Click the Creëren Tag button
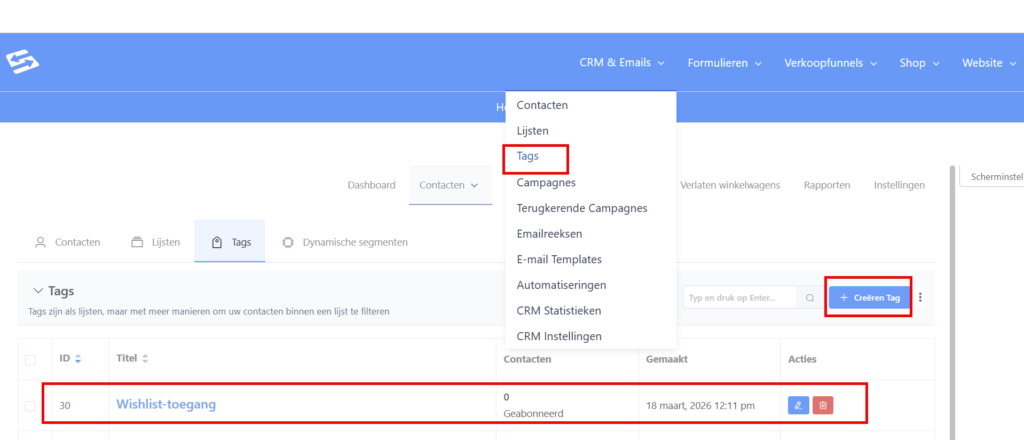The width and height of the screenshot is (1024, 440). [869, 297]
